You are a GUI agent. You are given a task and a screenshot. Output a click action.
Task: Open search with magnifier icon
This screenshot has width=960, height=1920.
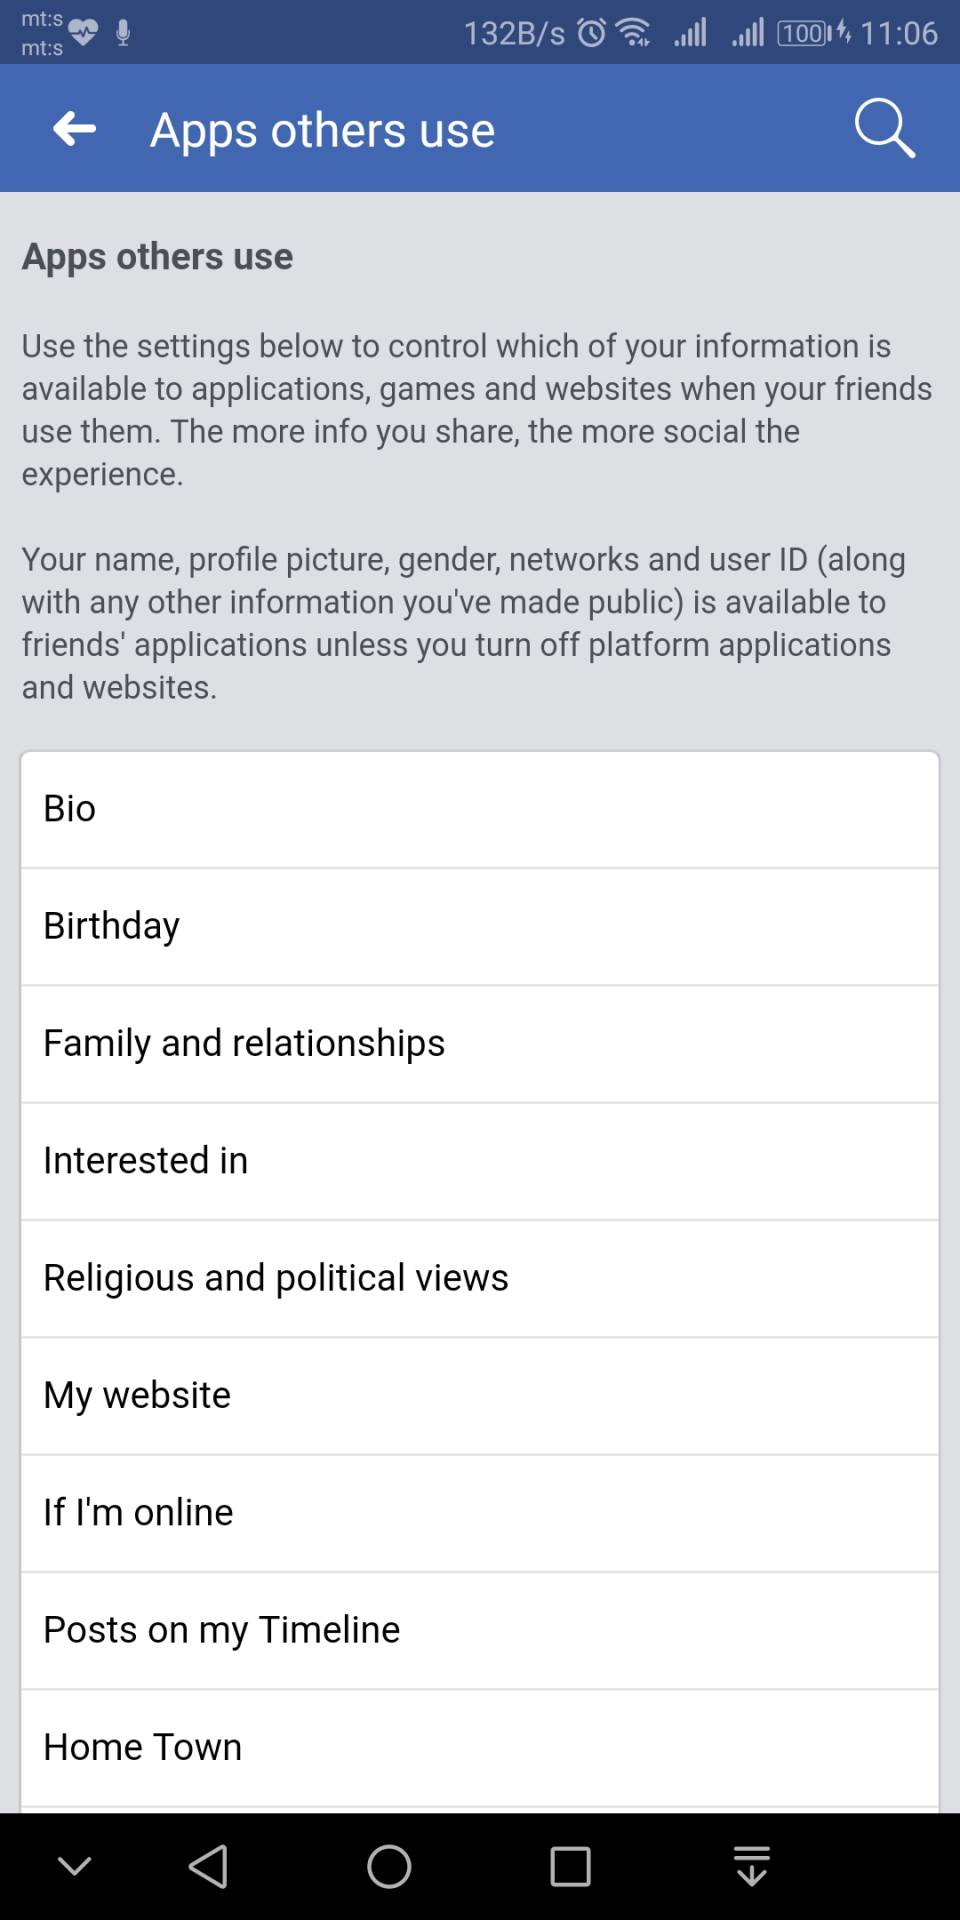(x=884, y=129)
